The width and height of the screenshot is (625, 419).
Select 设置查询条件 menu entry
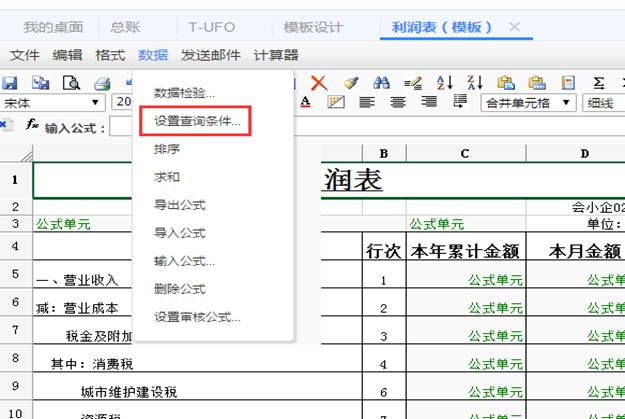click(x=197, y=121)
